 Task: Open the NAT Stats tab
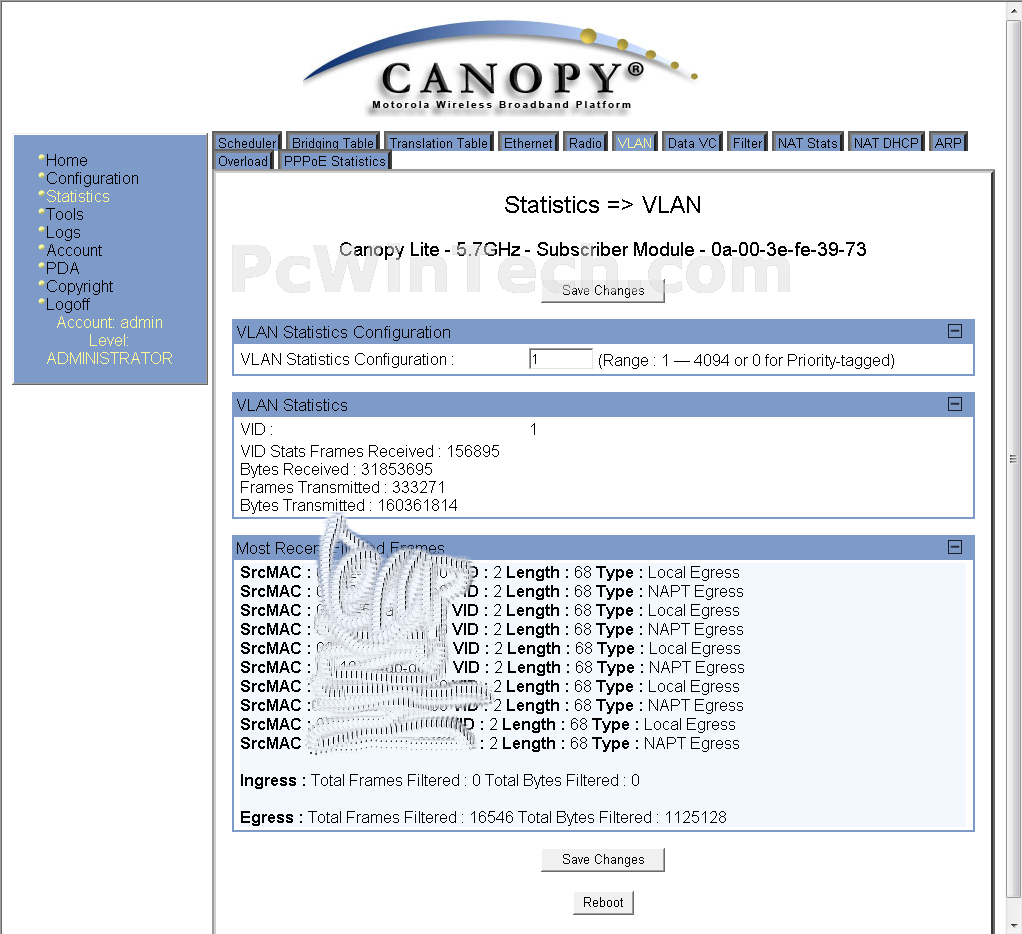pos(807,143)
